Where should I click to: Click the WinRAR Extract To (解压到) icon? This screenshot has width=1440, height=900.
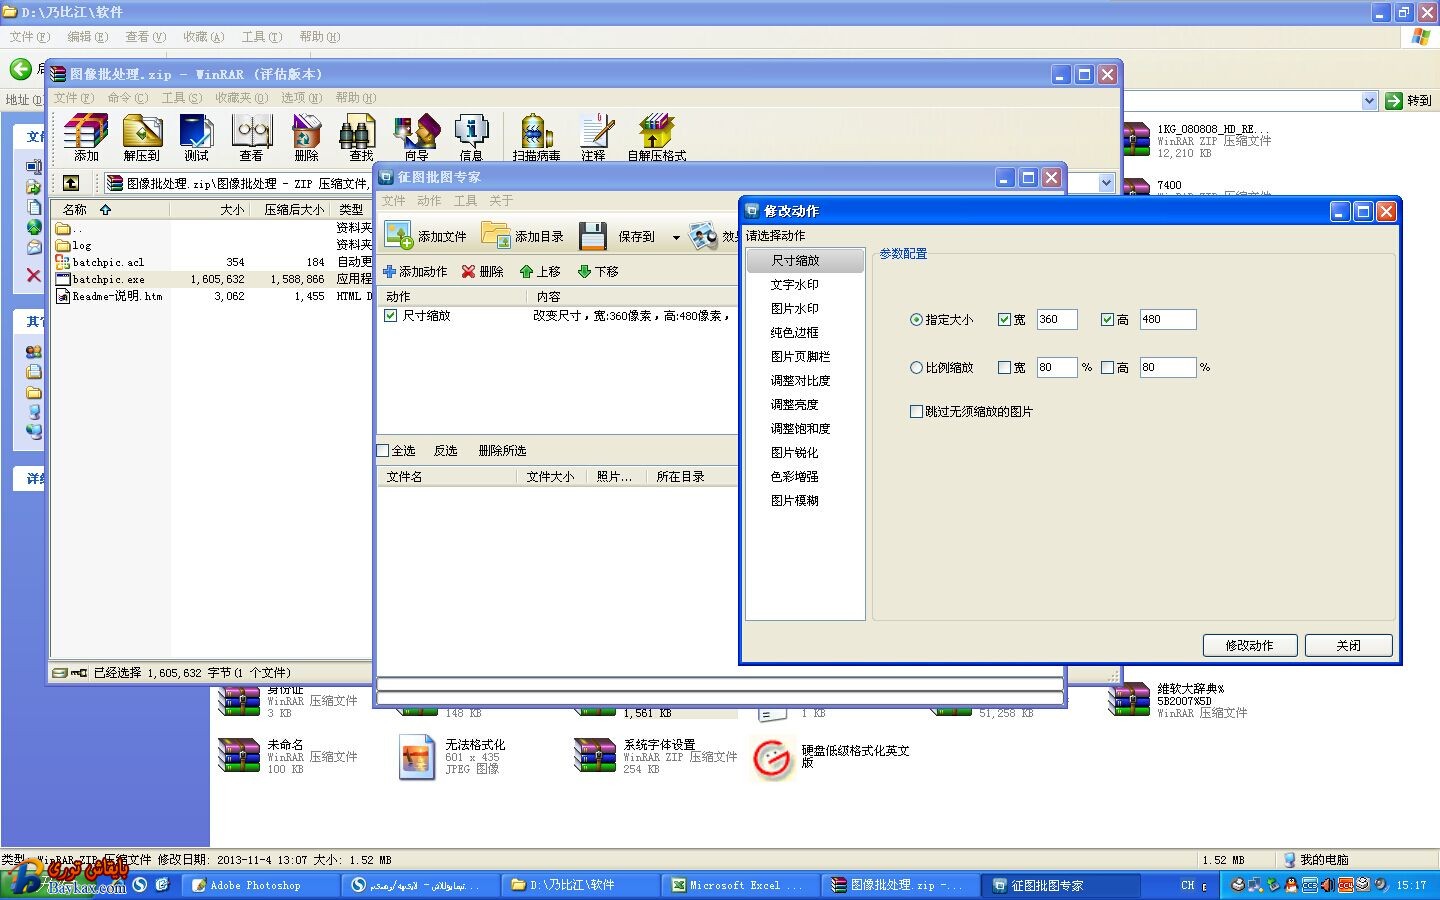142,136
